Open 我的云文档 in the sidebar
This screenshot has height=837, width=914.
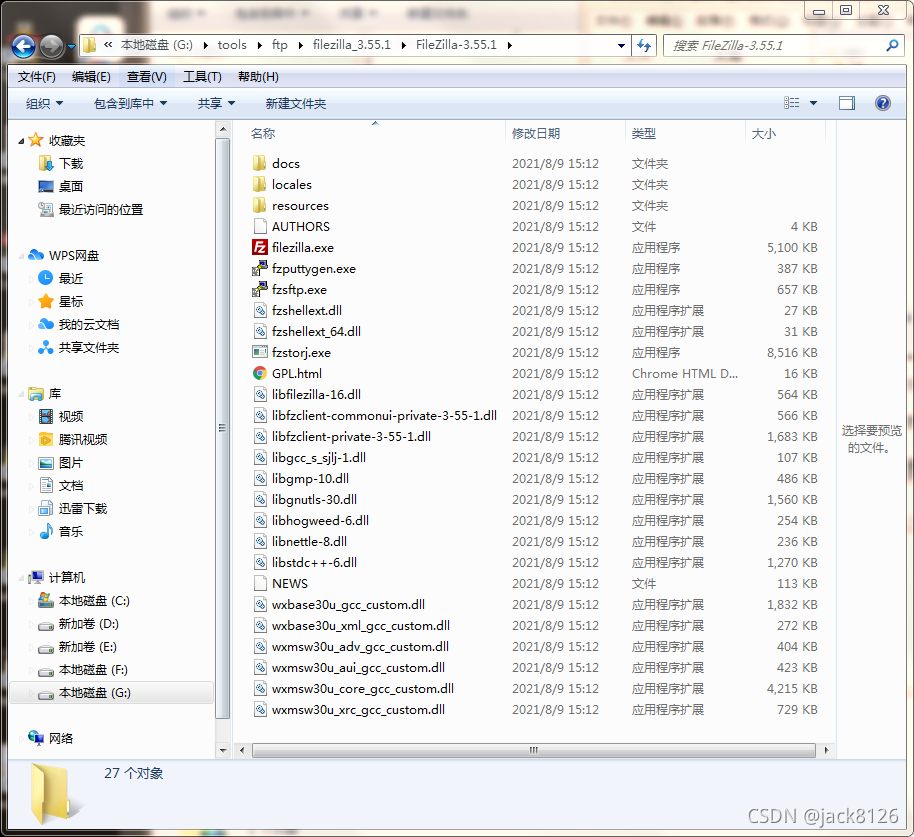pos(89,325)
